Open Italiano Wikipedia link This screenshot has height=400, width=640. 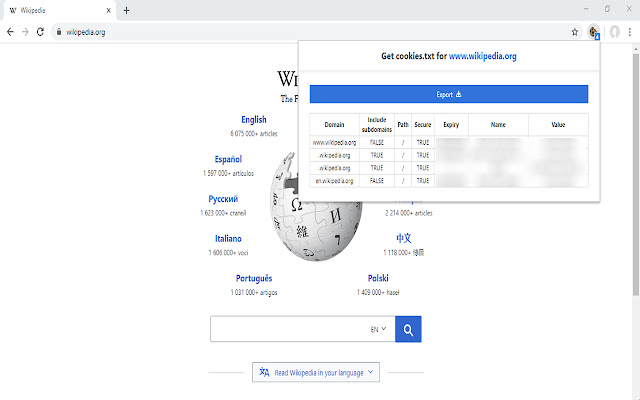pos(228,238)
